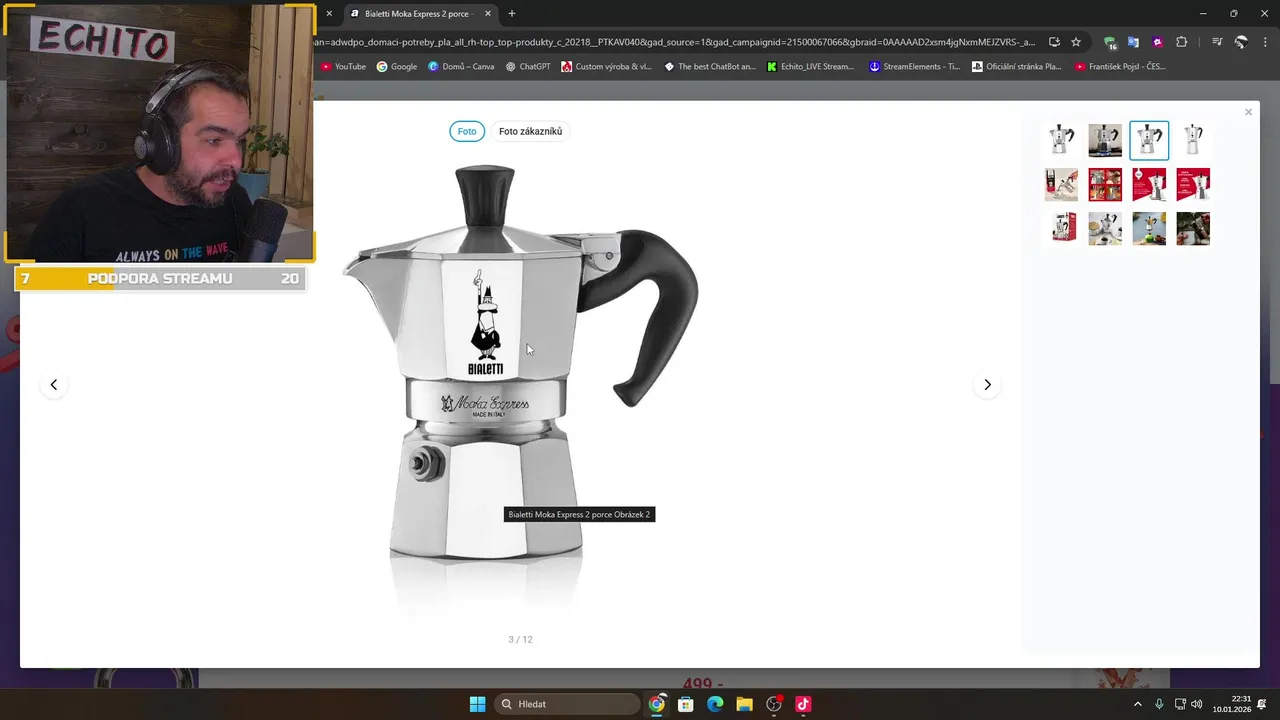Image resolution: width=1280 pixels, height=720 pixels.
Task: Open the YouTube bookmark
Action: pos(343,67)
